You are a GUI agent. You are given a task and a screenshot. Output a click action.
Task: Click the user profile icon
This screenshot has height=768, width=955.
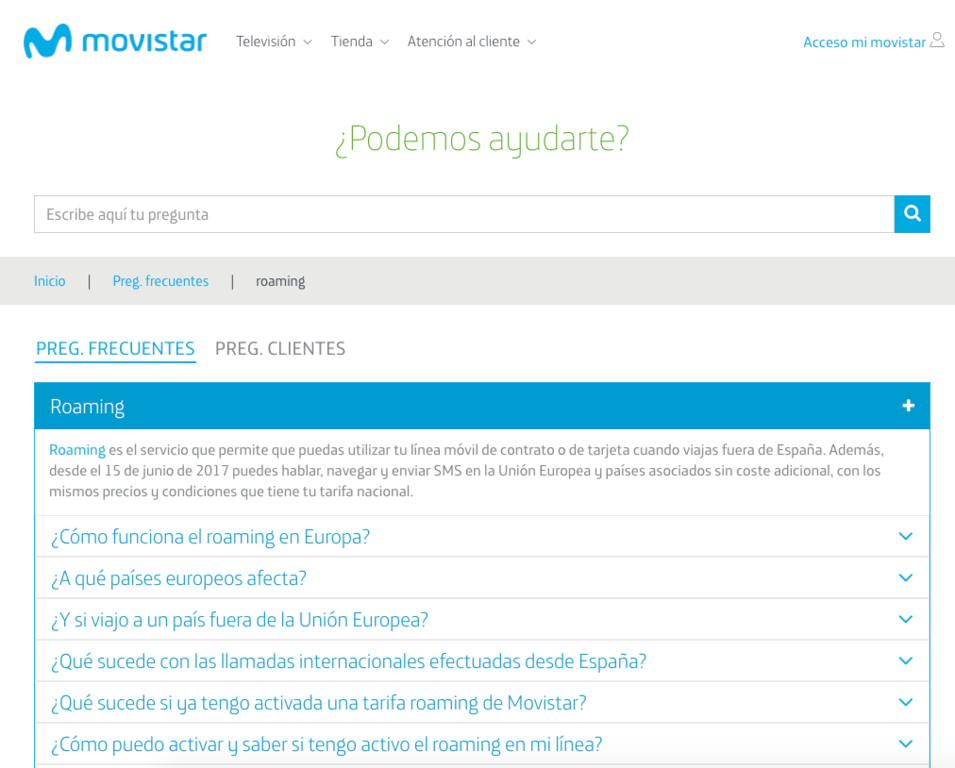click(937, 41)
